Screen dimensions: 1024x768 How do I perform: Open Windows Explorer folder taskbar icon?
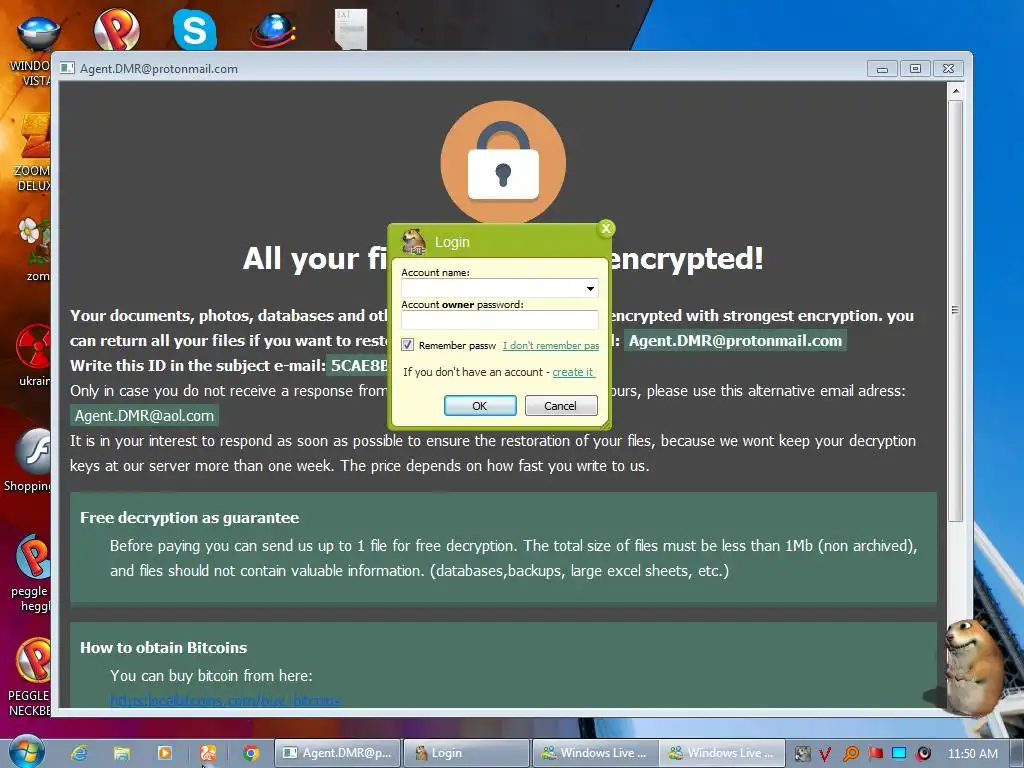point(121,753)
